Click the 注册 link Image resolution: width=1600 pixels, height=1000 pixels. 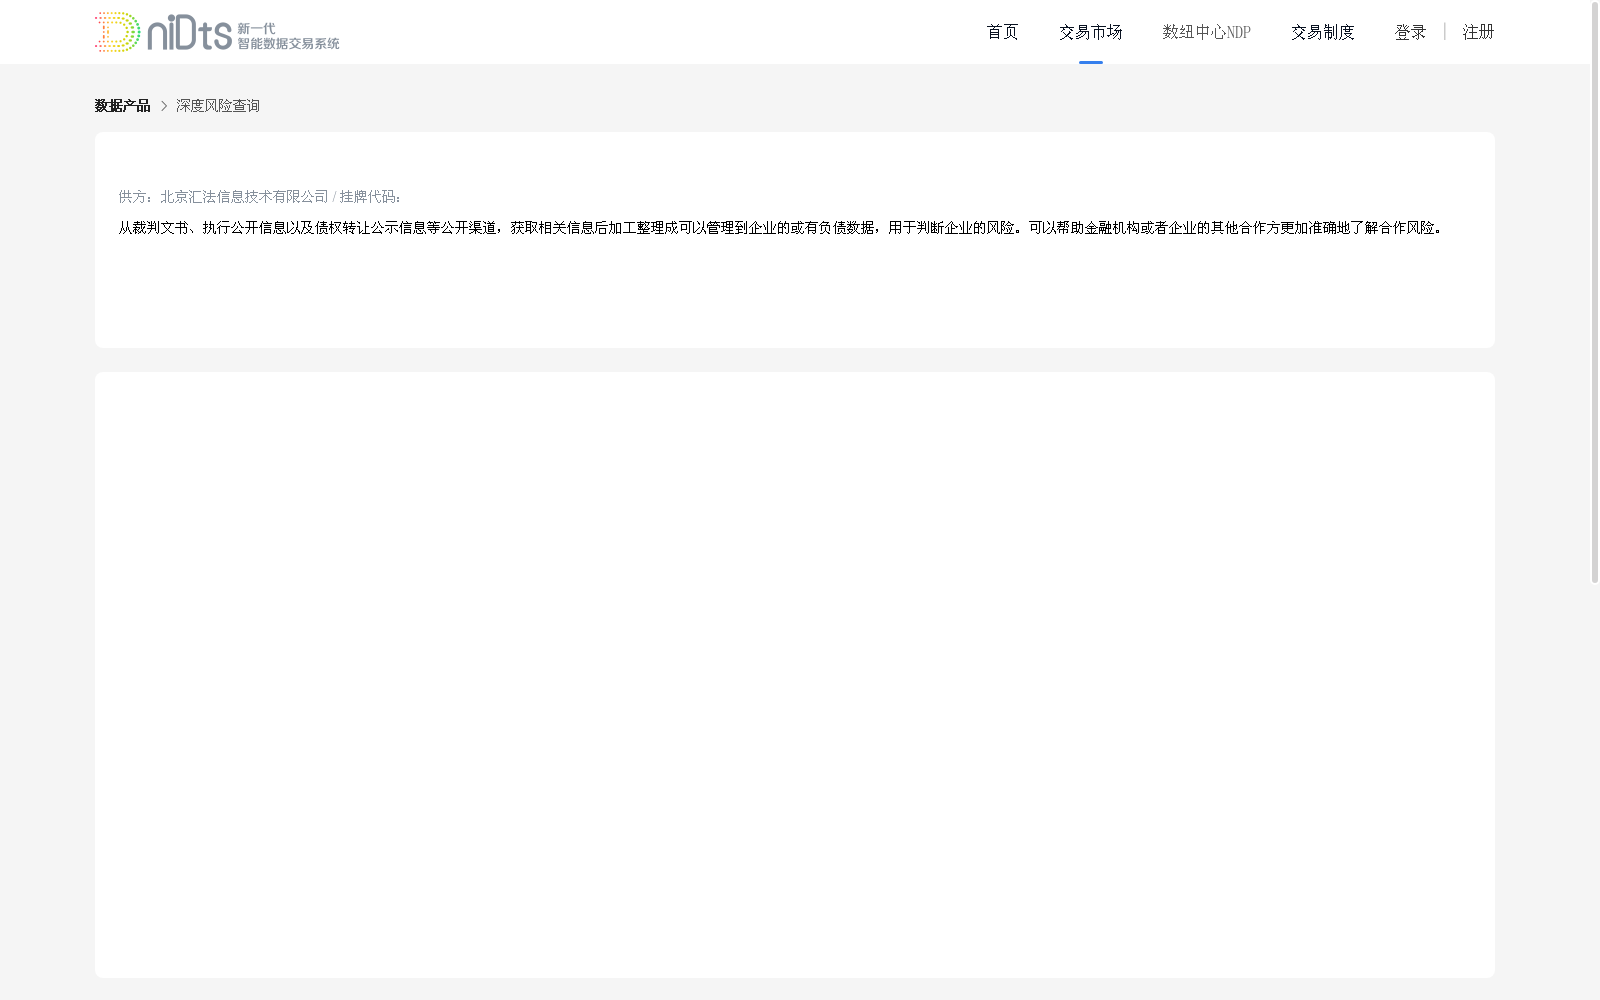[x=1478, y=32]
